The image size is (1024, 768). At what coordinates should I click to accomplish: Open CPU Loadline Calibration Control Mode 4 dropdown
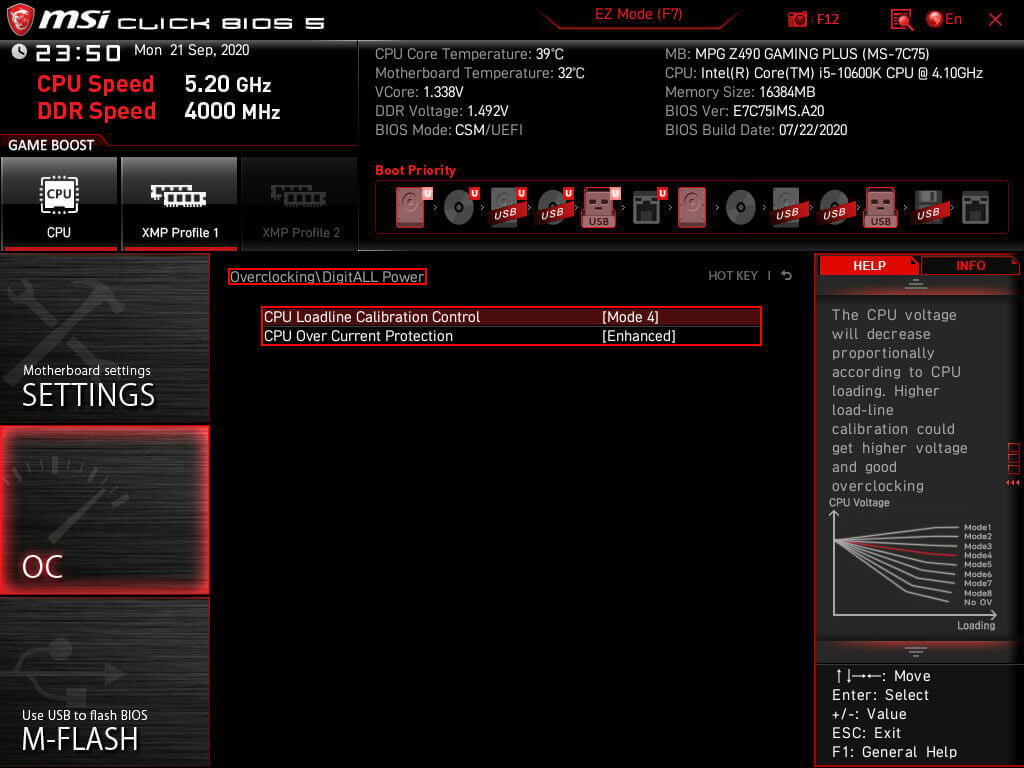click(511, 317)
